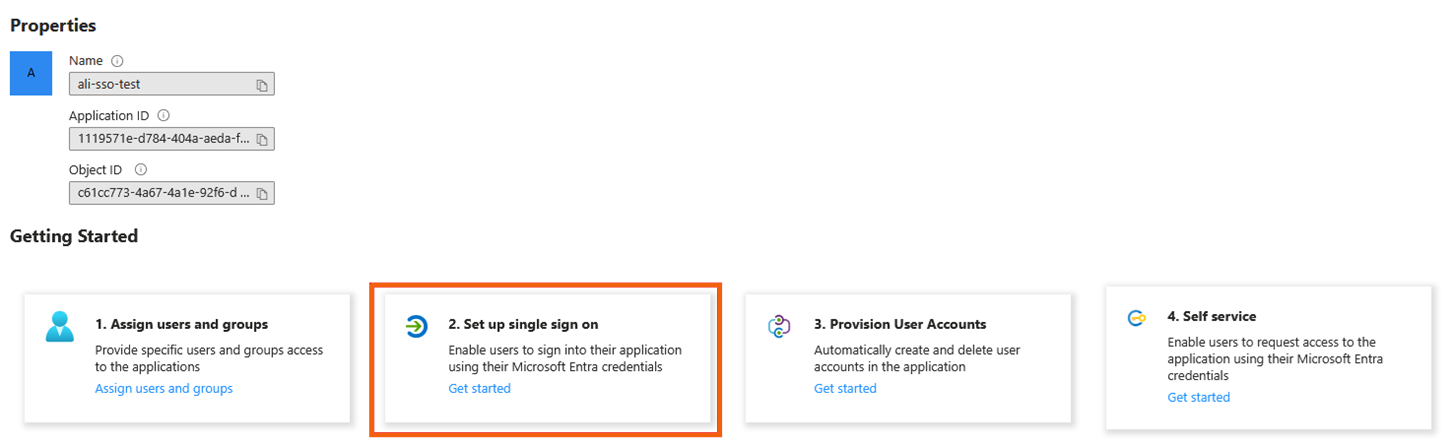Click the Provision User Accounts sync icon
This screenshot has width=1450, height=447.
coord(780,326)
